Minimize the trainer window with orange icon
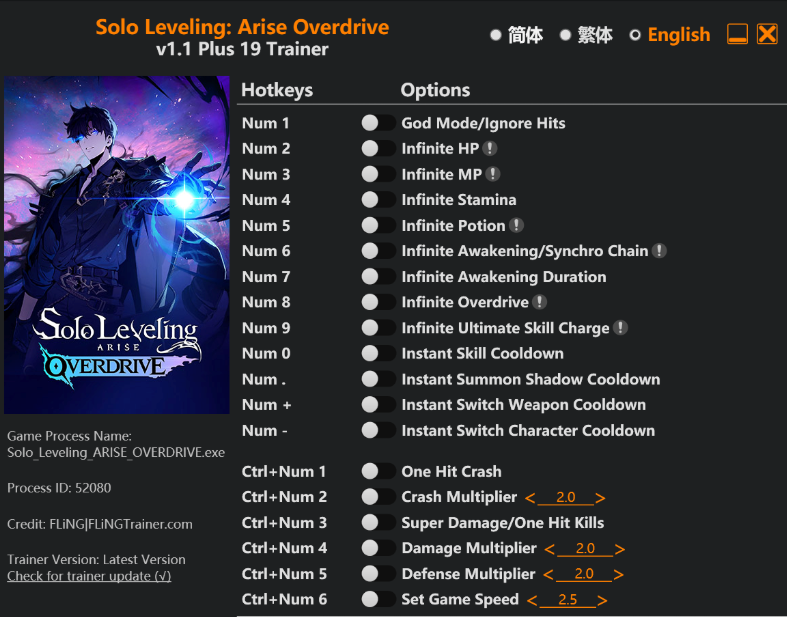Image resolution: width=787 pixels, height=617 pixels. pyautogui.click(x=737, y=34)
